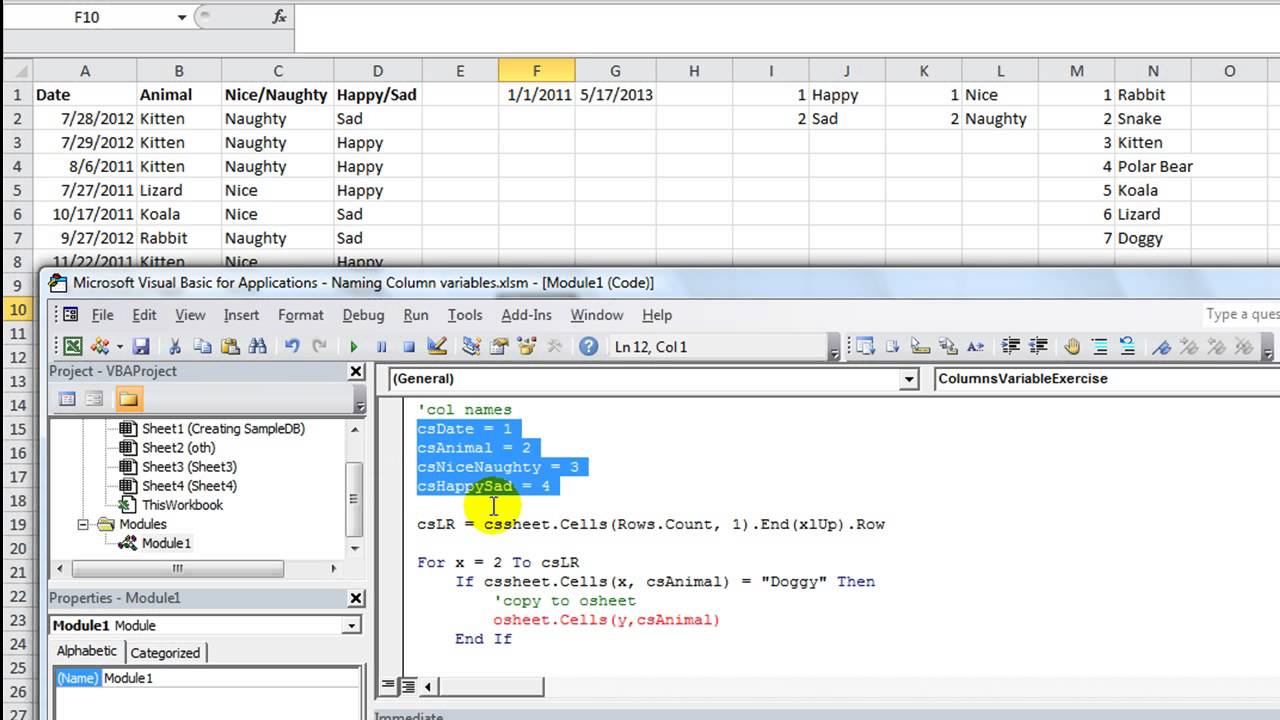Open the Add-Ins menu
Image resolution: width=1280 pixels, height=720 pixels.
pyautogui.click(x=526, y=315)
